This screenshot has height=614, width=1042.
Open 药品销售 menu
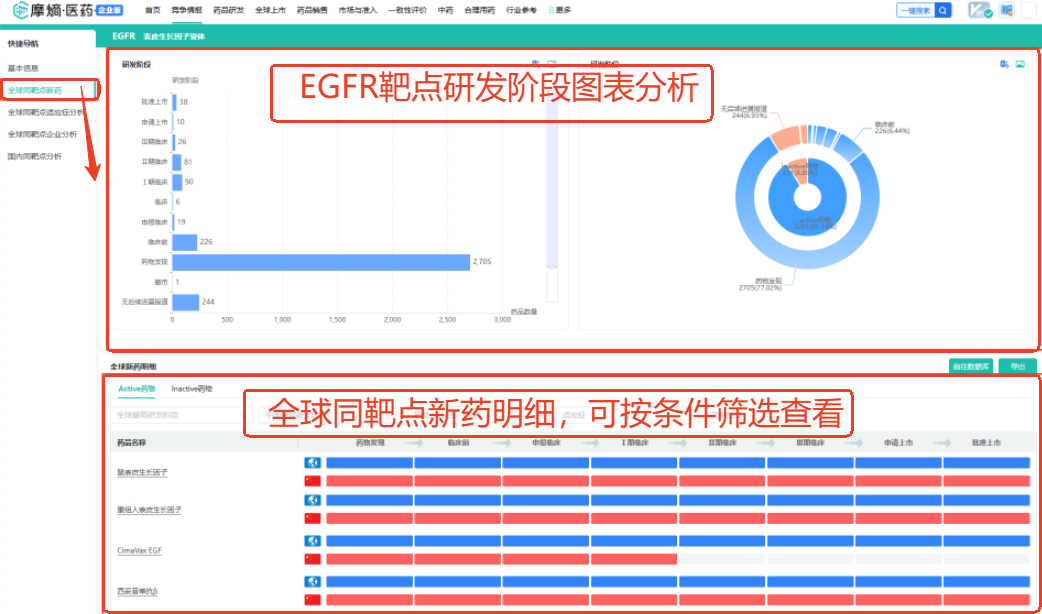tap(312, 10)
